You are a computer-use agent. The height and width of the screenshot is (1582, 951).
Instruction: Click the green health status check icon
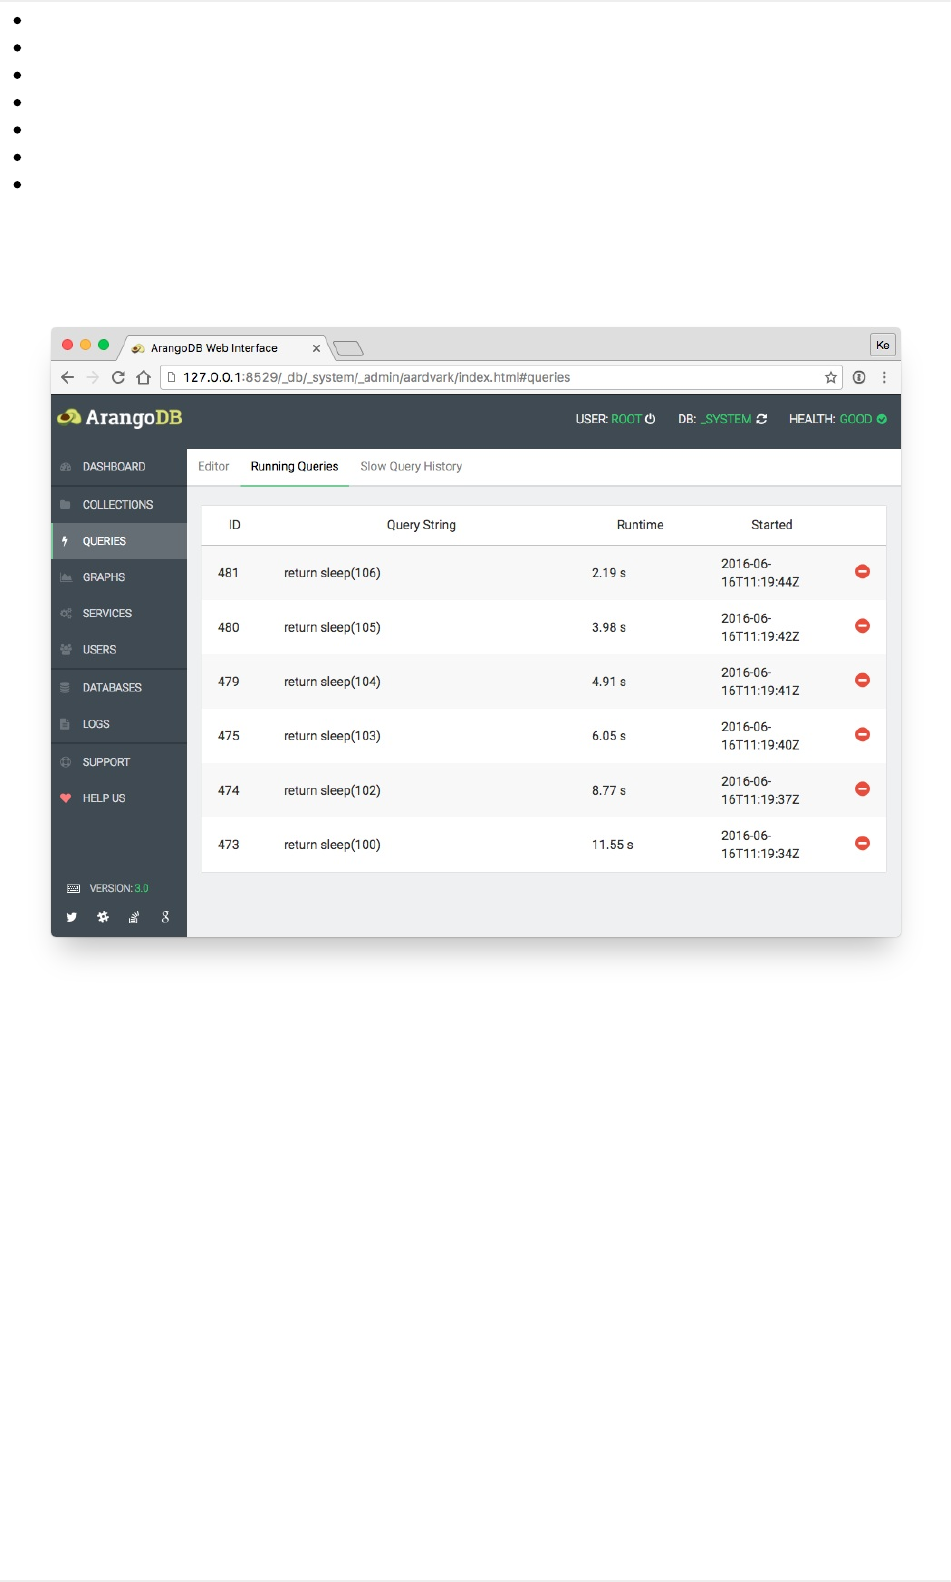click(882, 419)
